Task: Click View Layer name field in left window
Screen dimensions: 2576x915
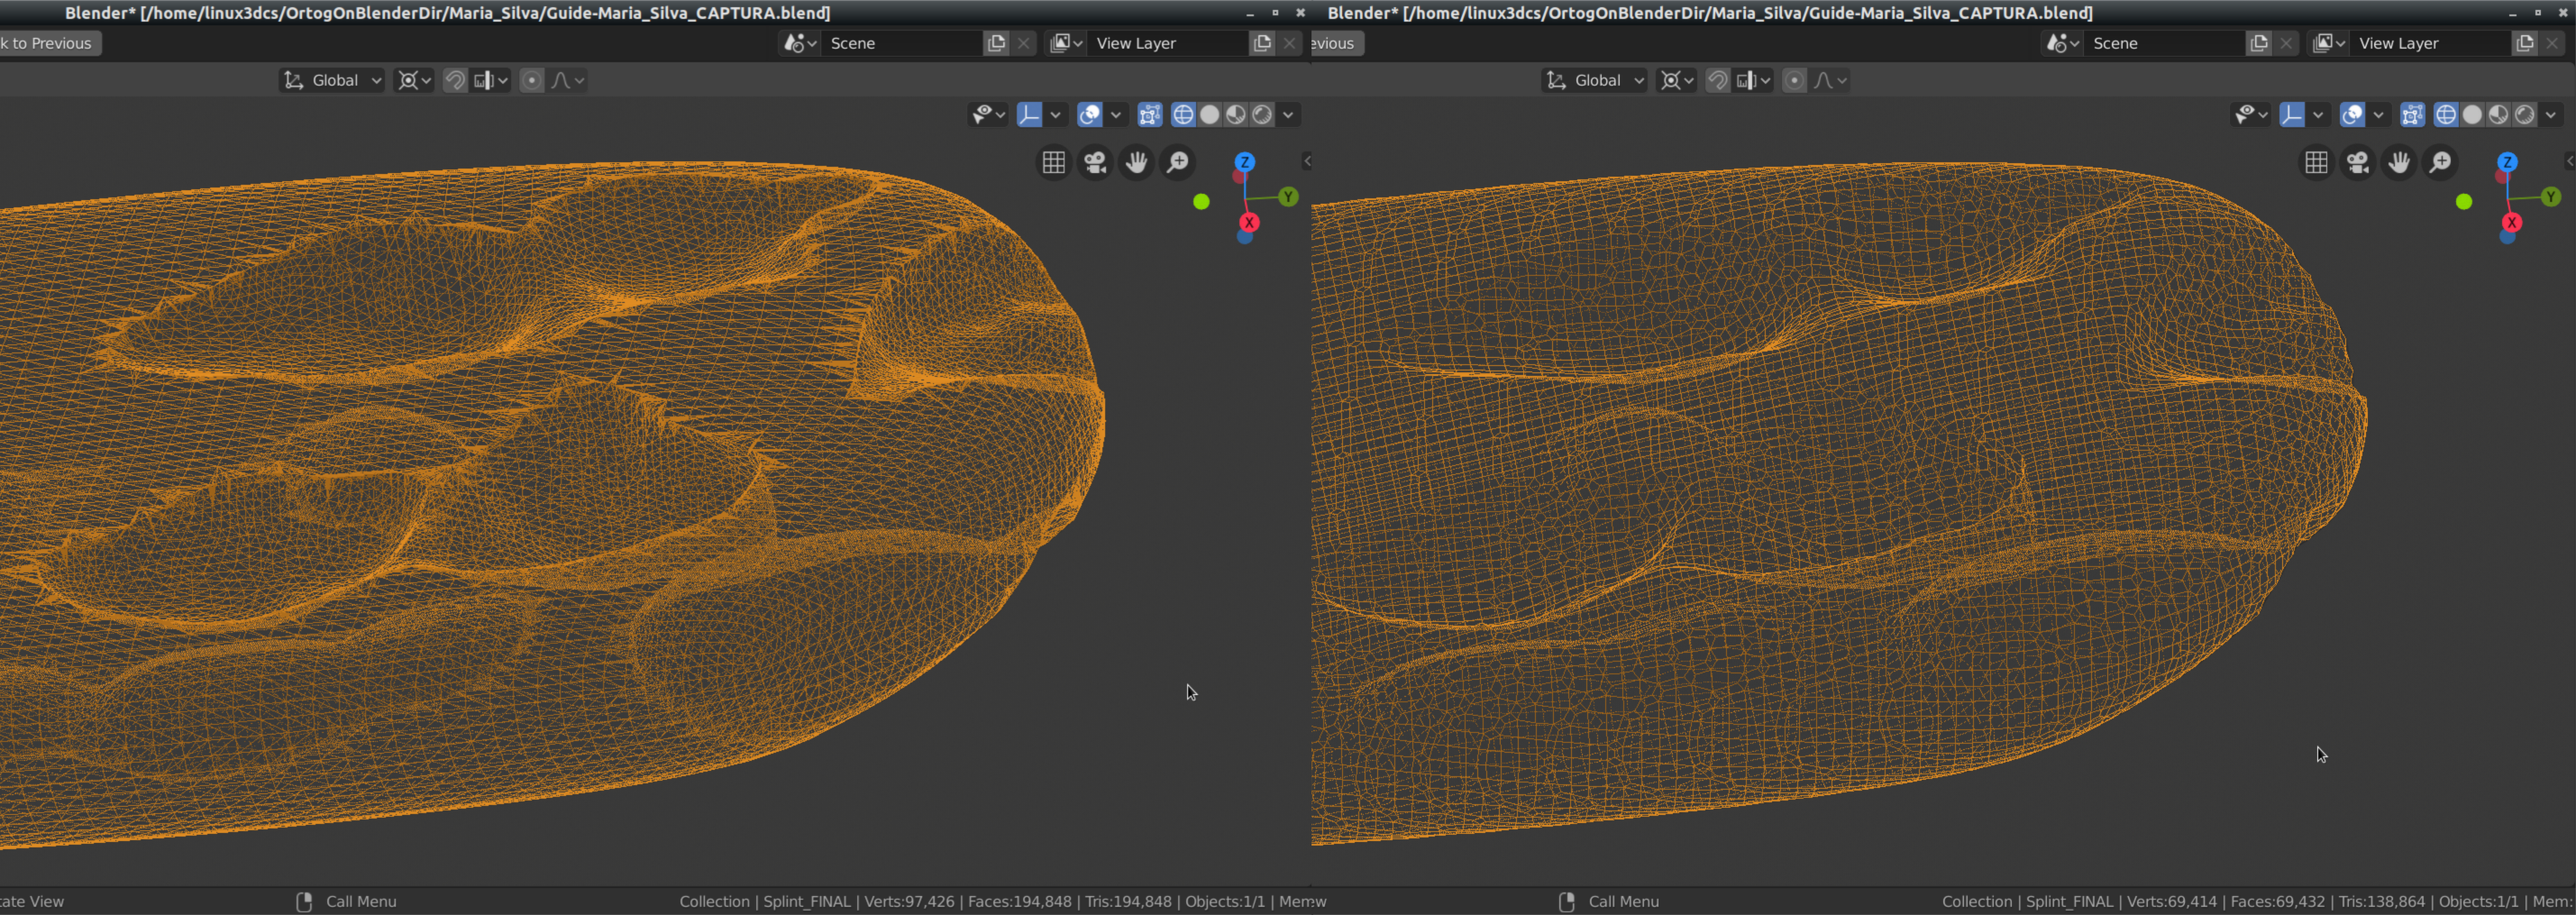Action: [x=1169, y=43]
